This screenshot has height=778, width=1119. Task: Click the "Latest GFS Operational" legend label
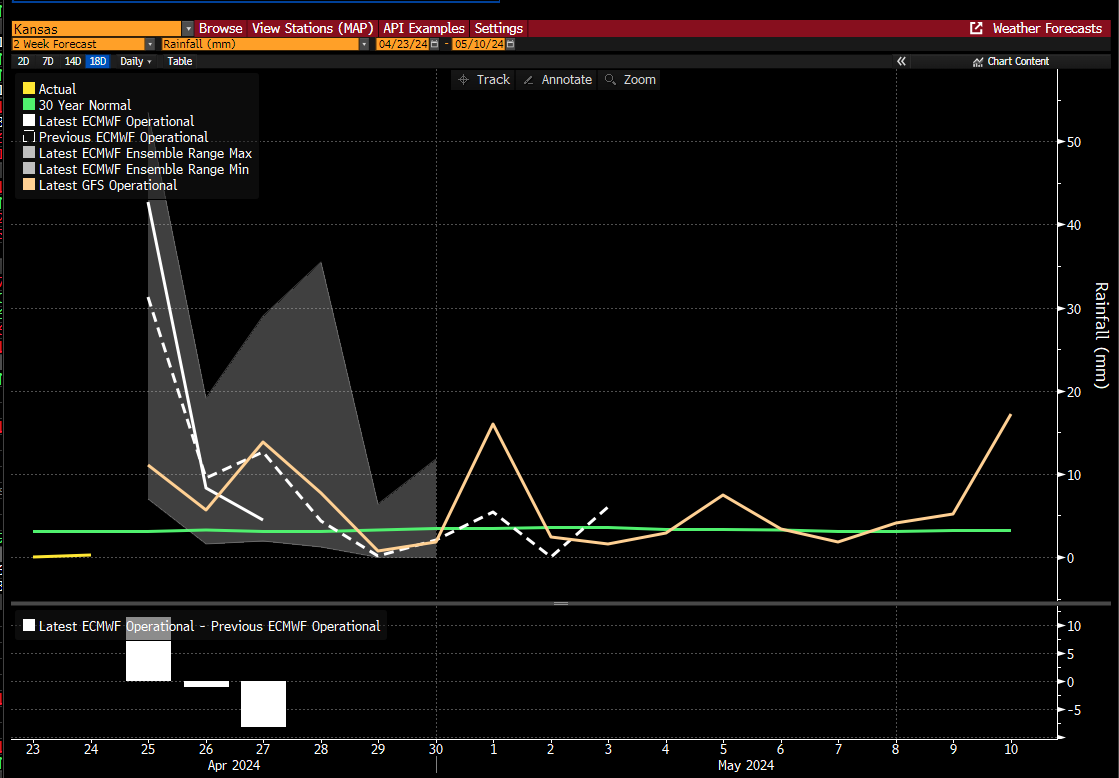pos(108,186)
